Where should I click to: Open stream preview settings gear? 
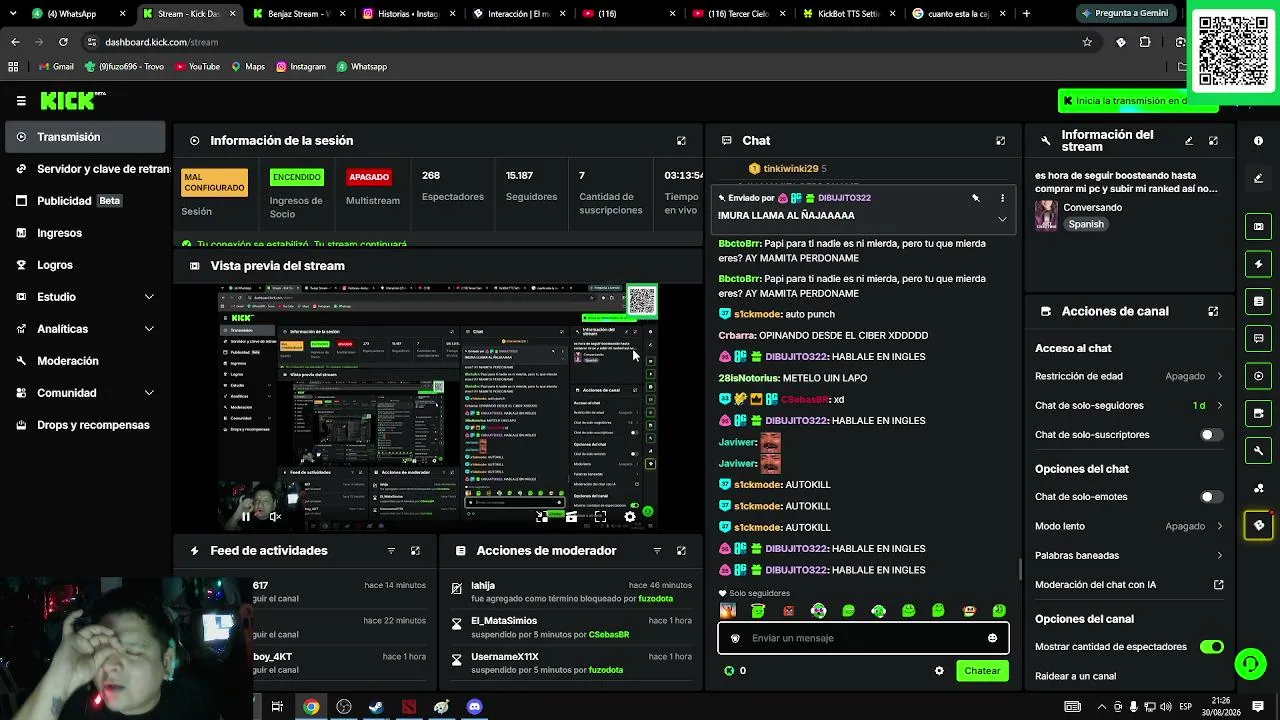[x=630, y=517]
